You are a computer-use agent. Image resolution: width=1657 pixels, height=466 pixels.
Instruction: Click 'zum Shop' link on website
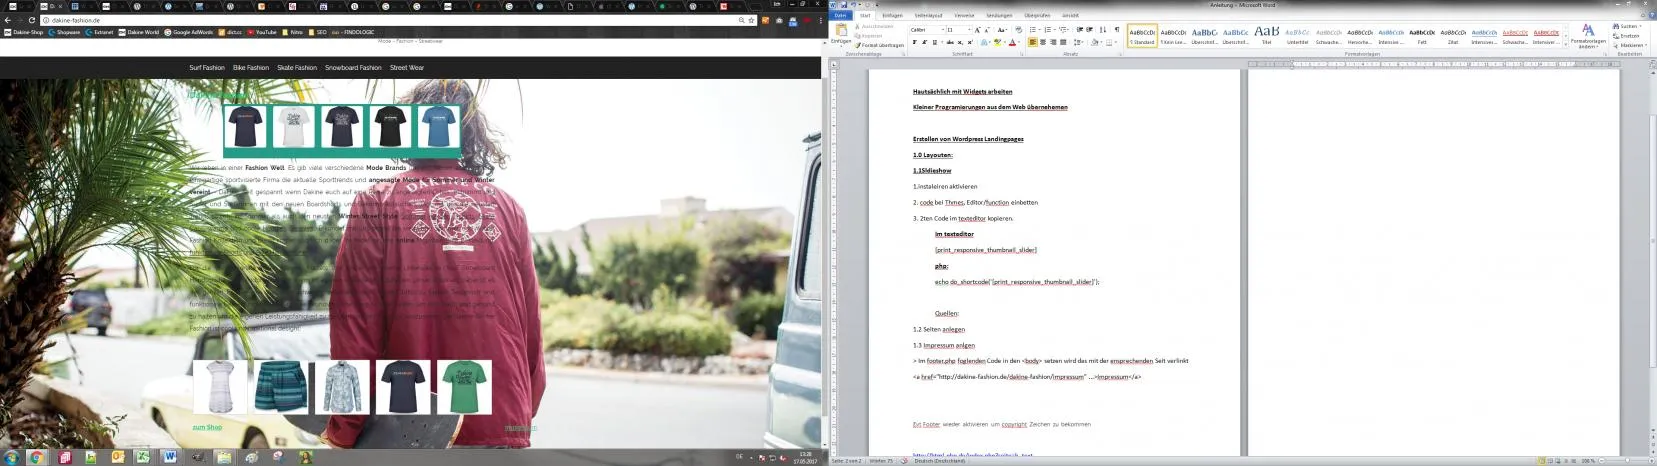pos(207,427)
